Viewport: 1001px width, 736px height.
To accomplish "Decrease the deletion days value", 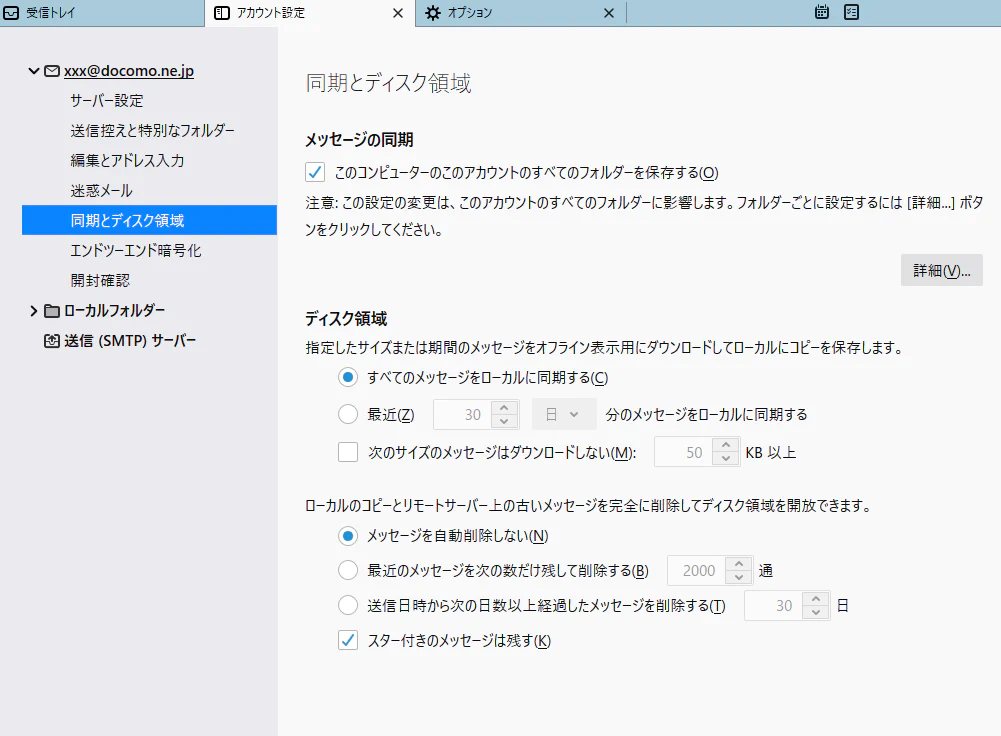I will coord(816,612).
